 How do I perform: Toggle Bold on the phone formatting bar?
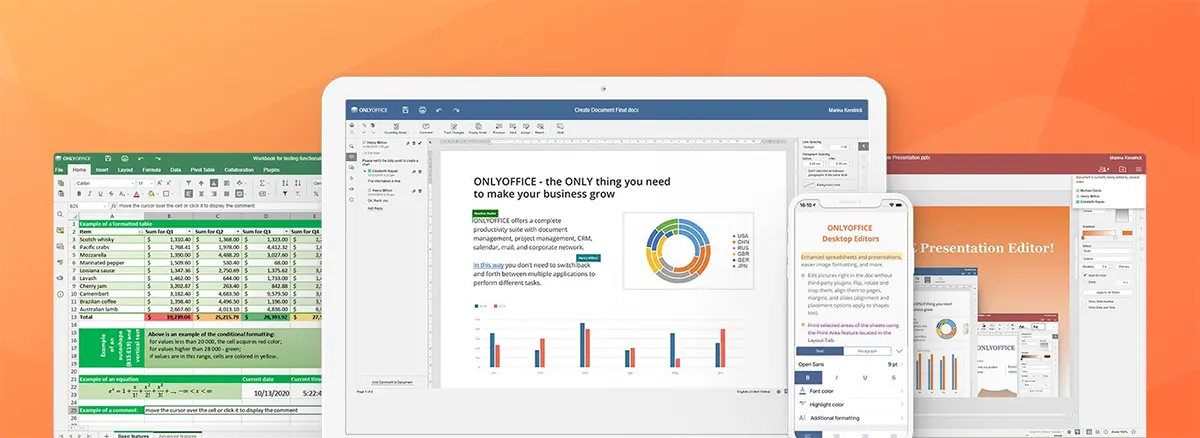(x=808, y=377)
